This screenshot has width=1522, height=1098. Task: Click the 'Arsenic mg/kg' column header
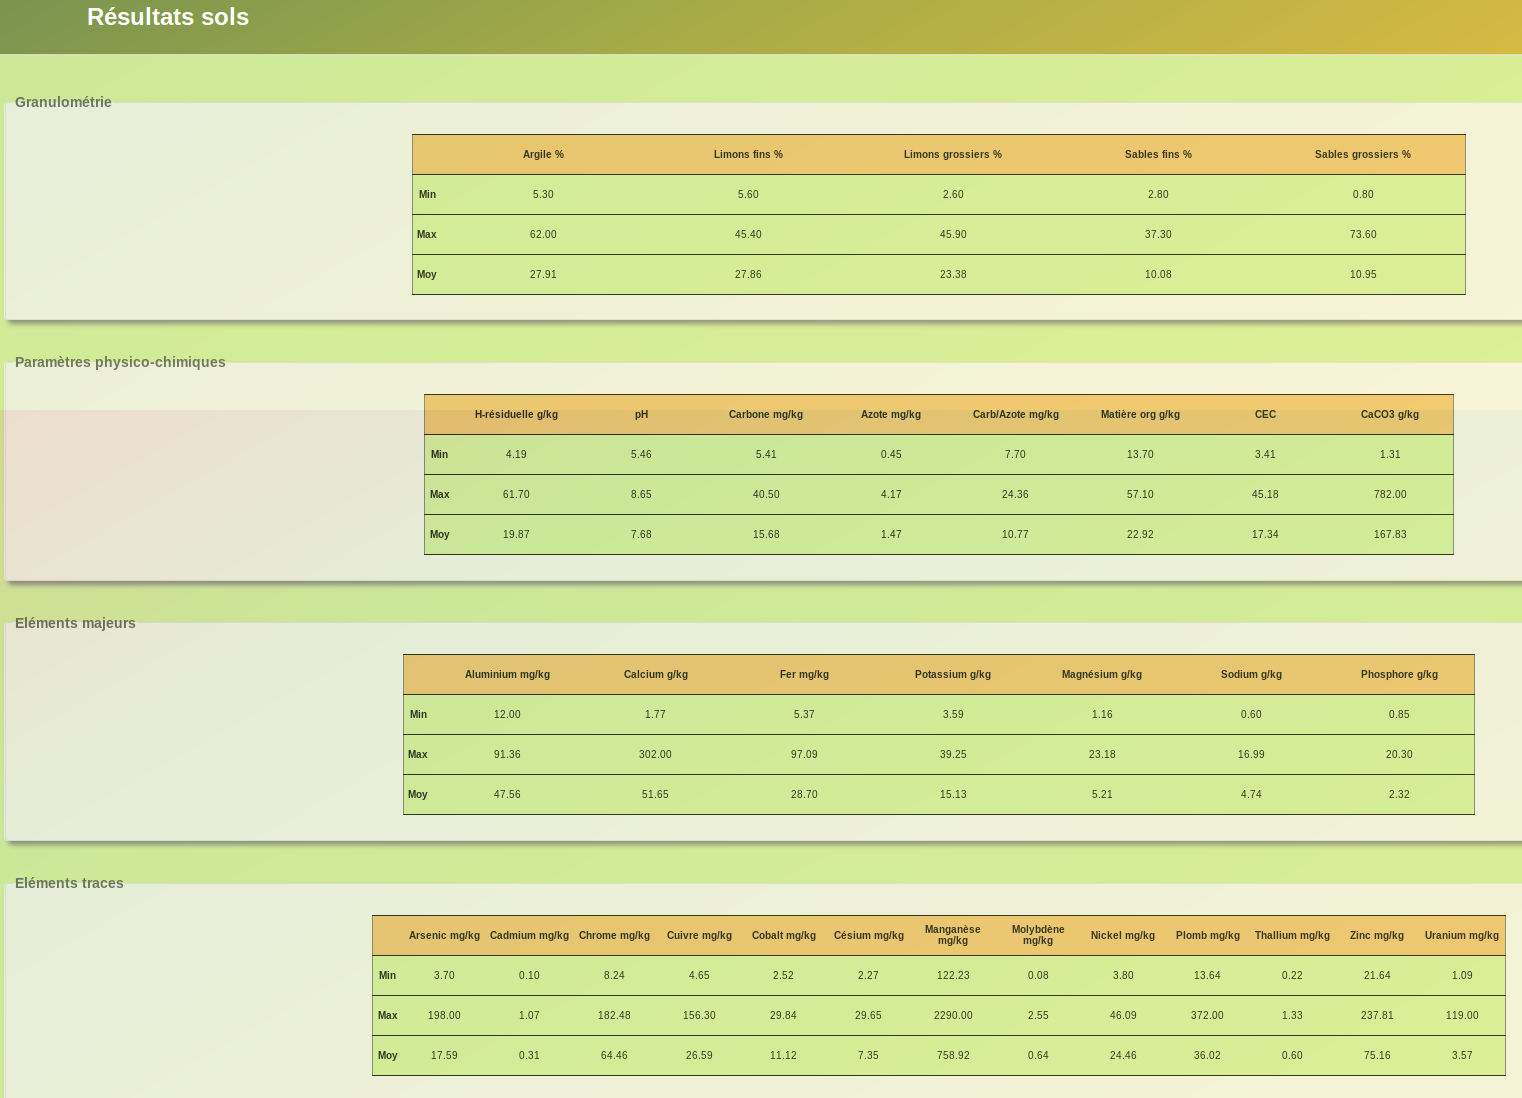tap(444, 935)
